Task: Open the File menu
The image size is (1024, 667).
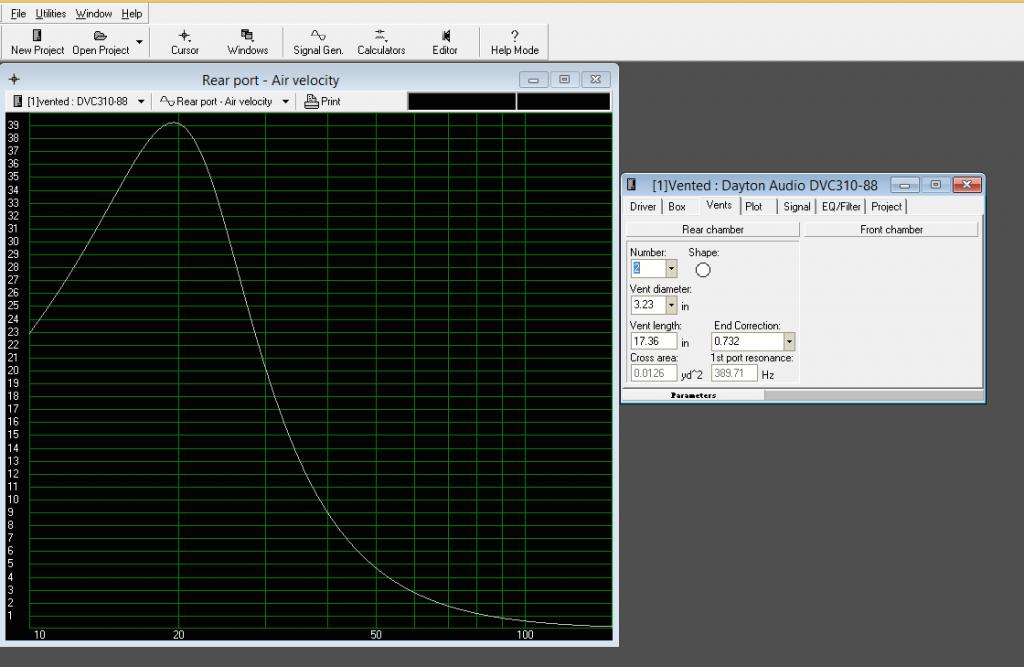Action: (x=18, y=14)
